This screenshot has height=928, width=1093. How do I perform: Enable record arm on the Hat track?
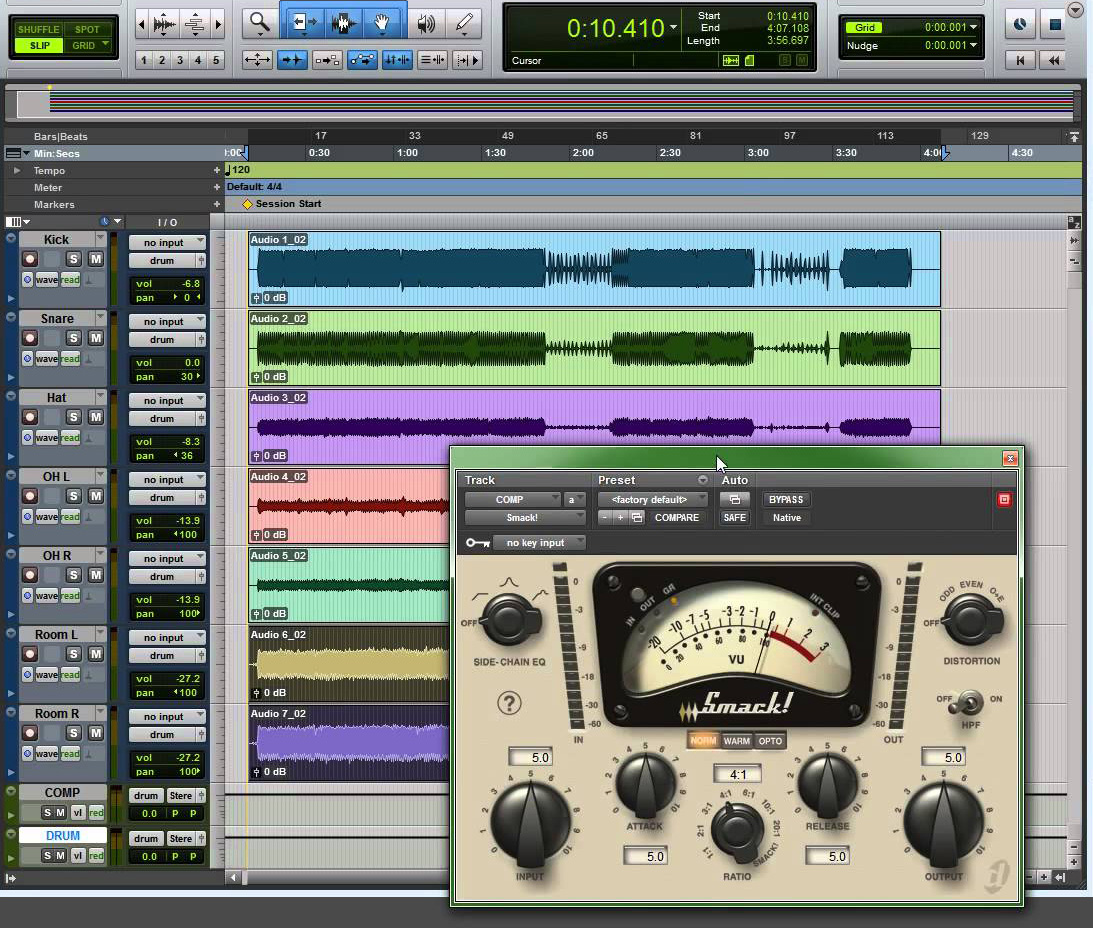coord(31,417)
